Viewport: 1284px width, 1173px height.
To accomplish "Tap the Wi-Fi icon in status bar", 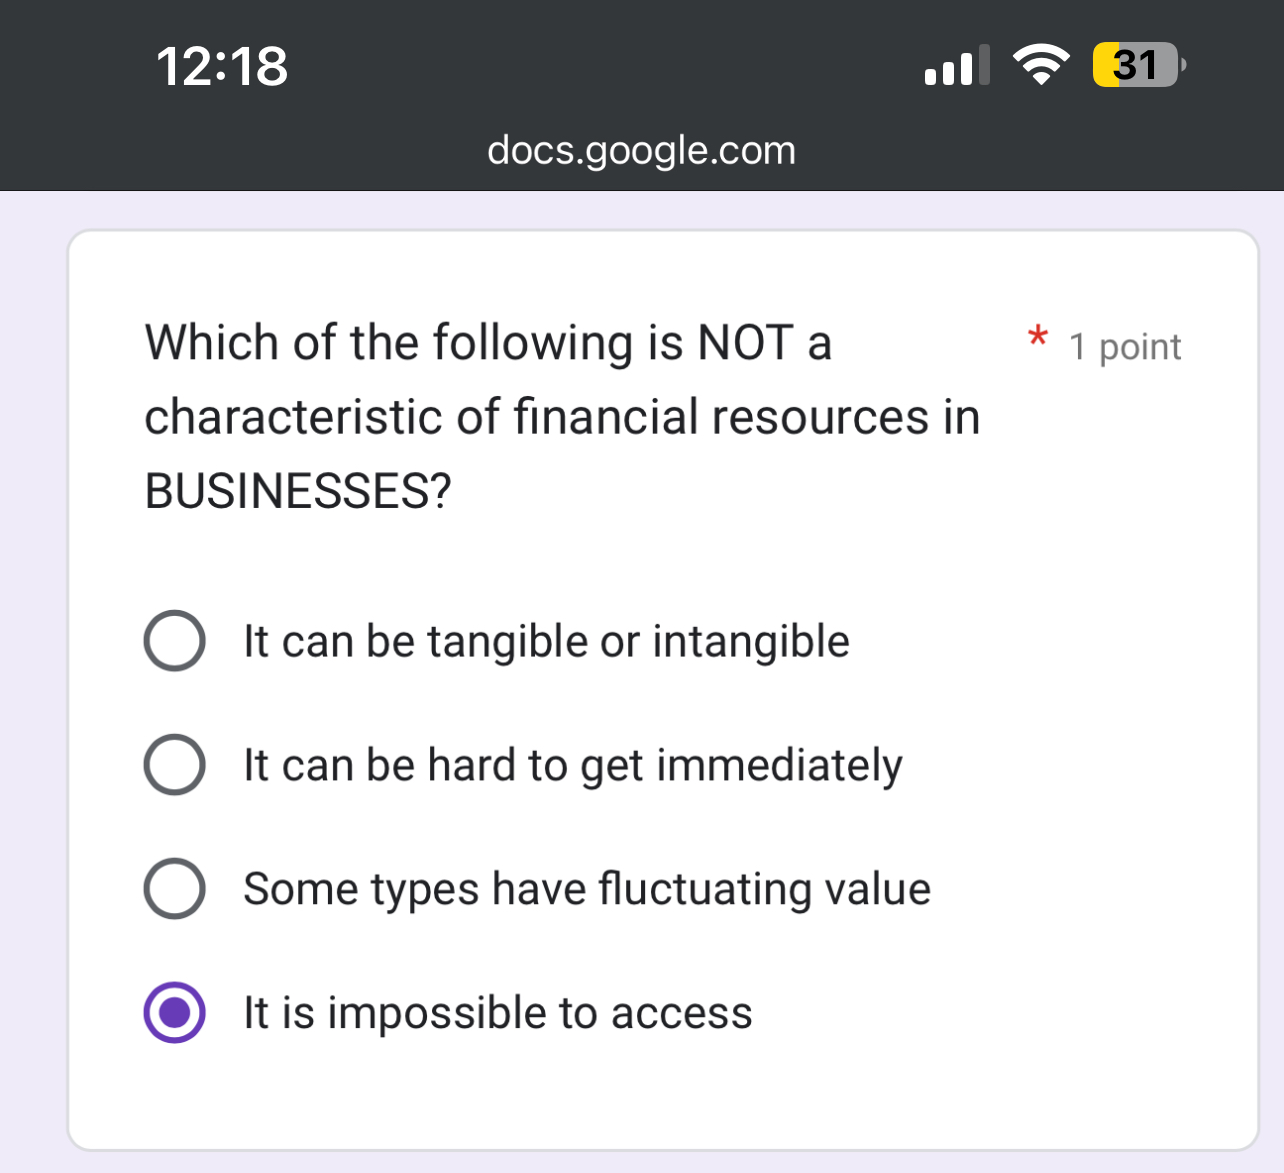I will tap(1041, 63).
